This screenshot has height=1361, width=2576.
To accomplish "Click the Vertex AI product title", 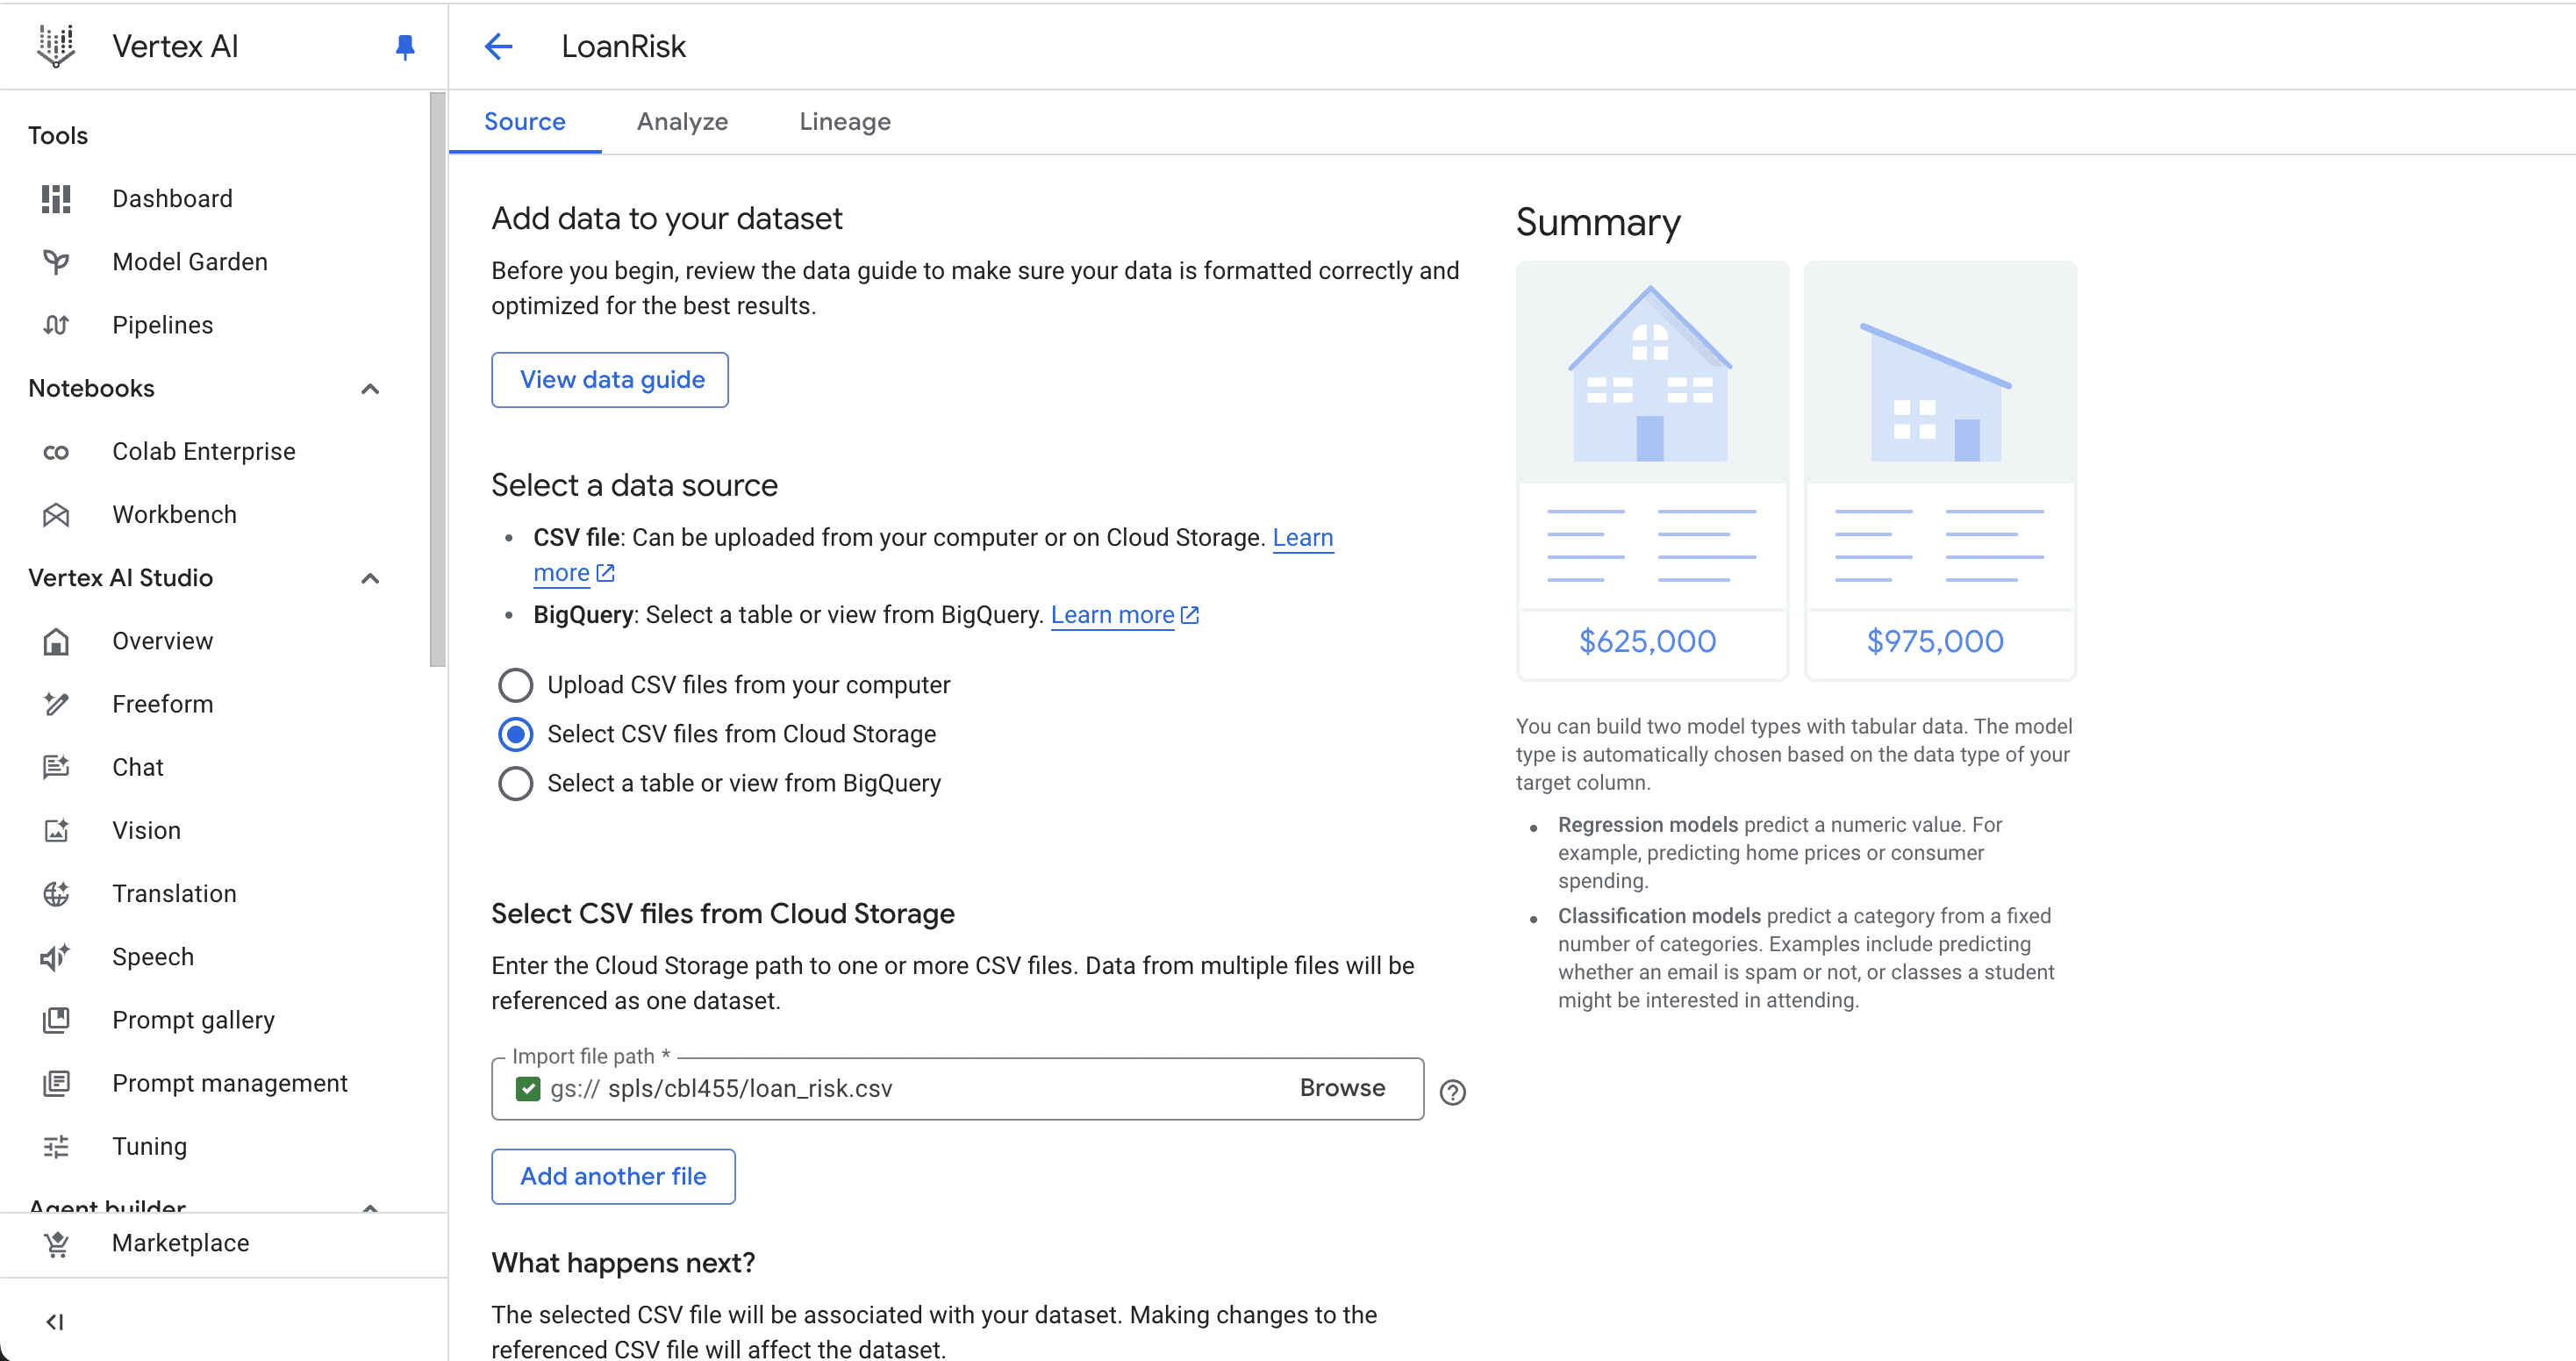I will tap(175, 47).
